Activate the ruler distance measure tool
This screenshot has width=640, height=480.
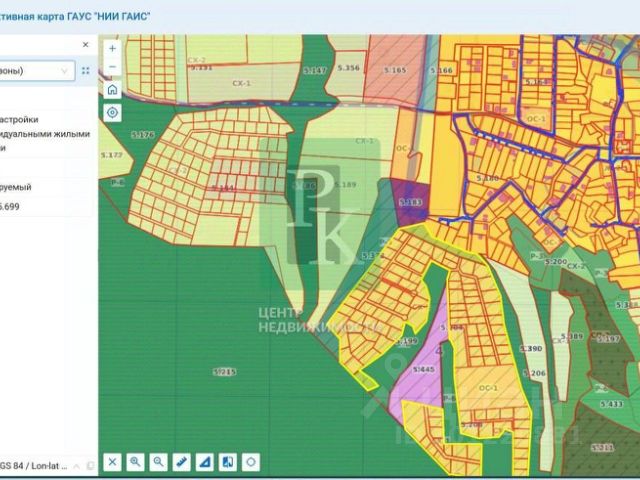point(181,462)
